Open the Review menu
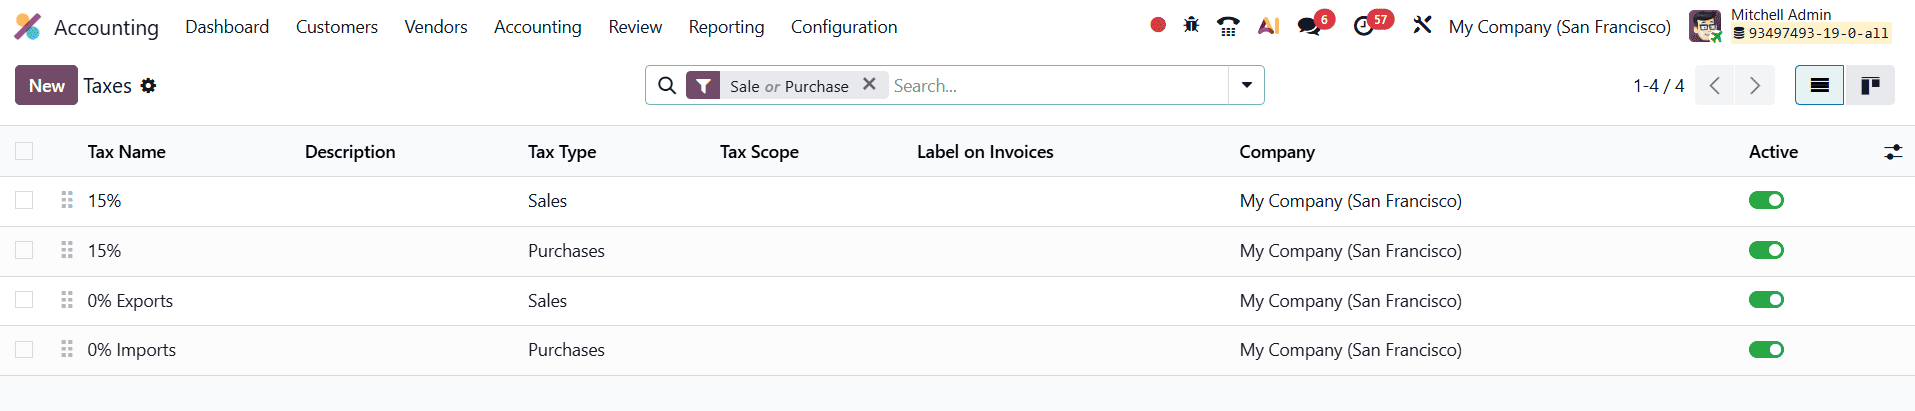 [635, 27]
